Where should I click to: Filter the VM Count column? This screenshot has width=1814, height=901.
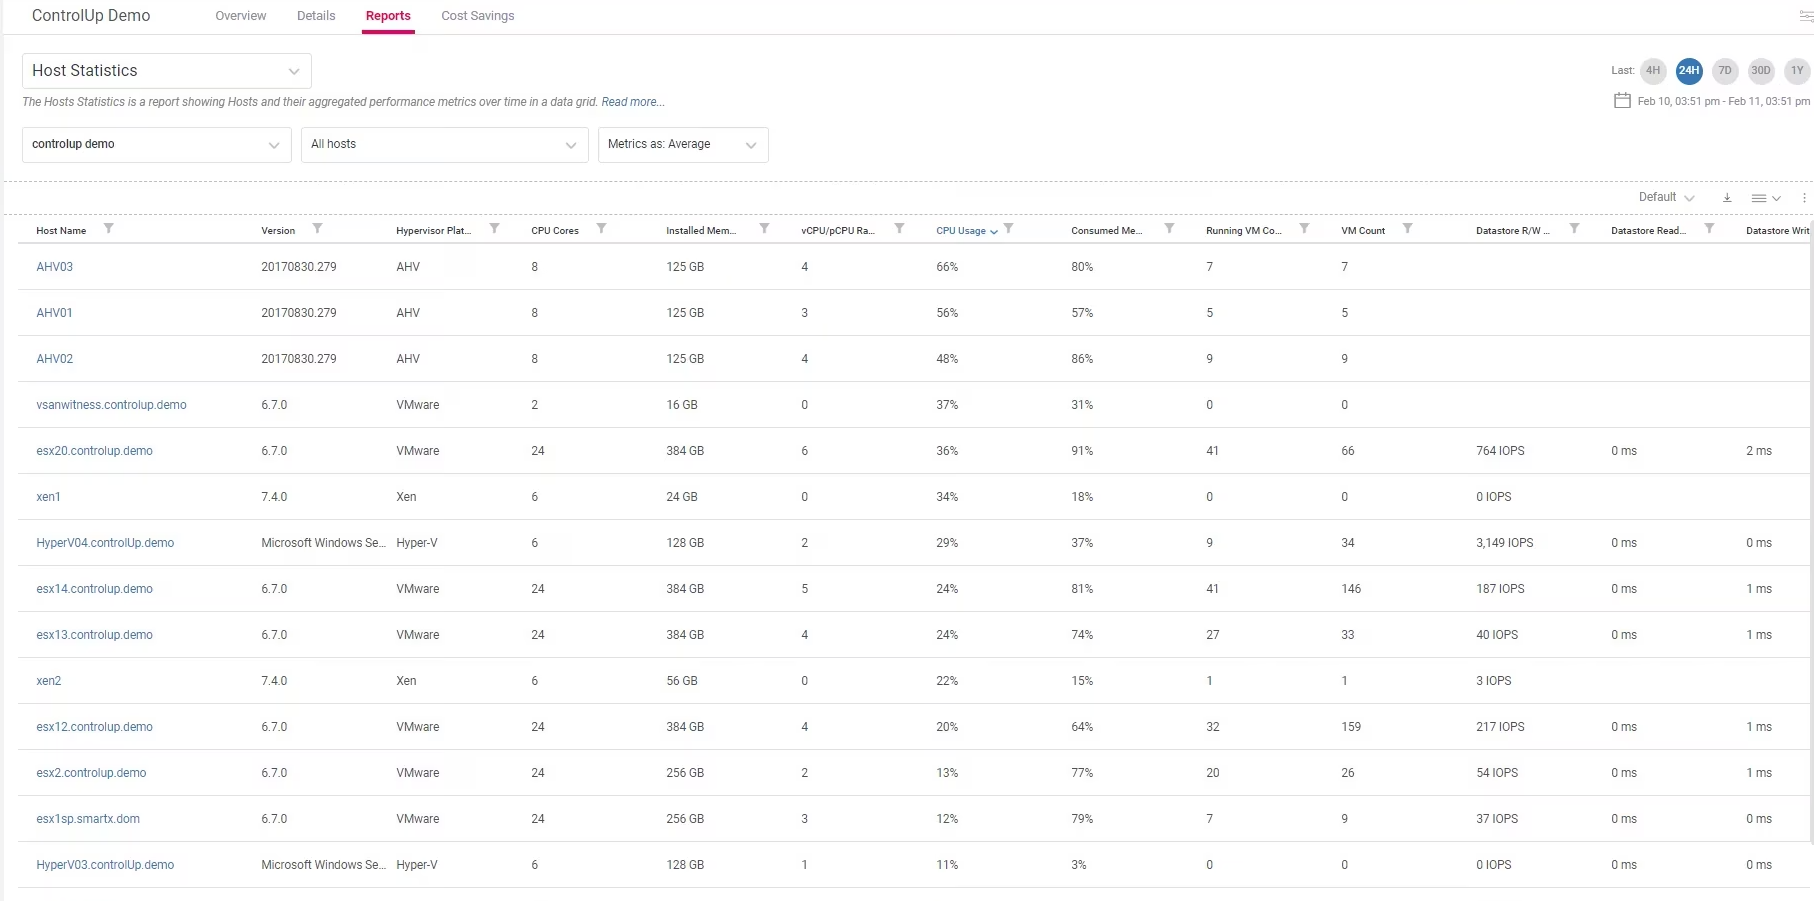(1407, 229)
